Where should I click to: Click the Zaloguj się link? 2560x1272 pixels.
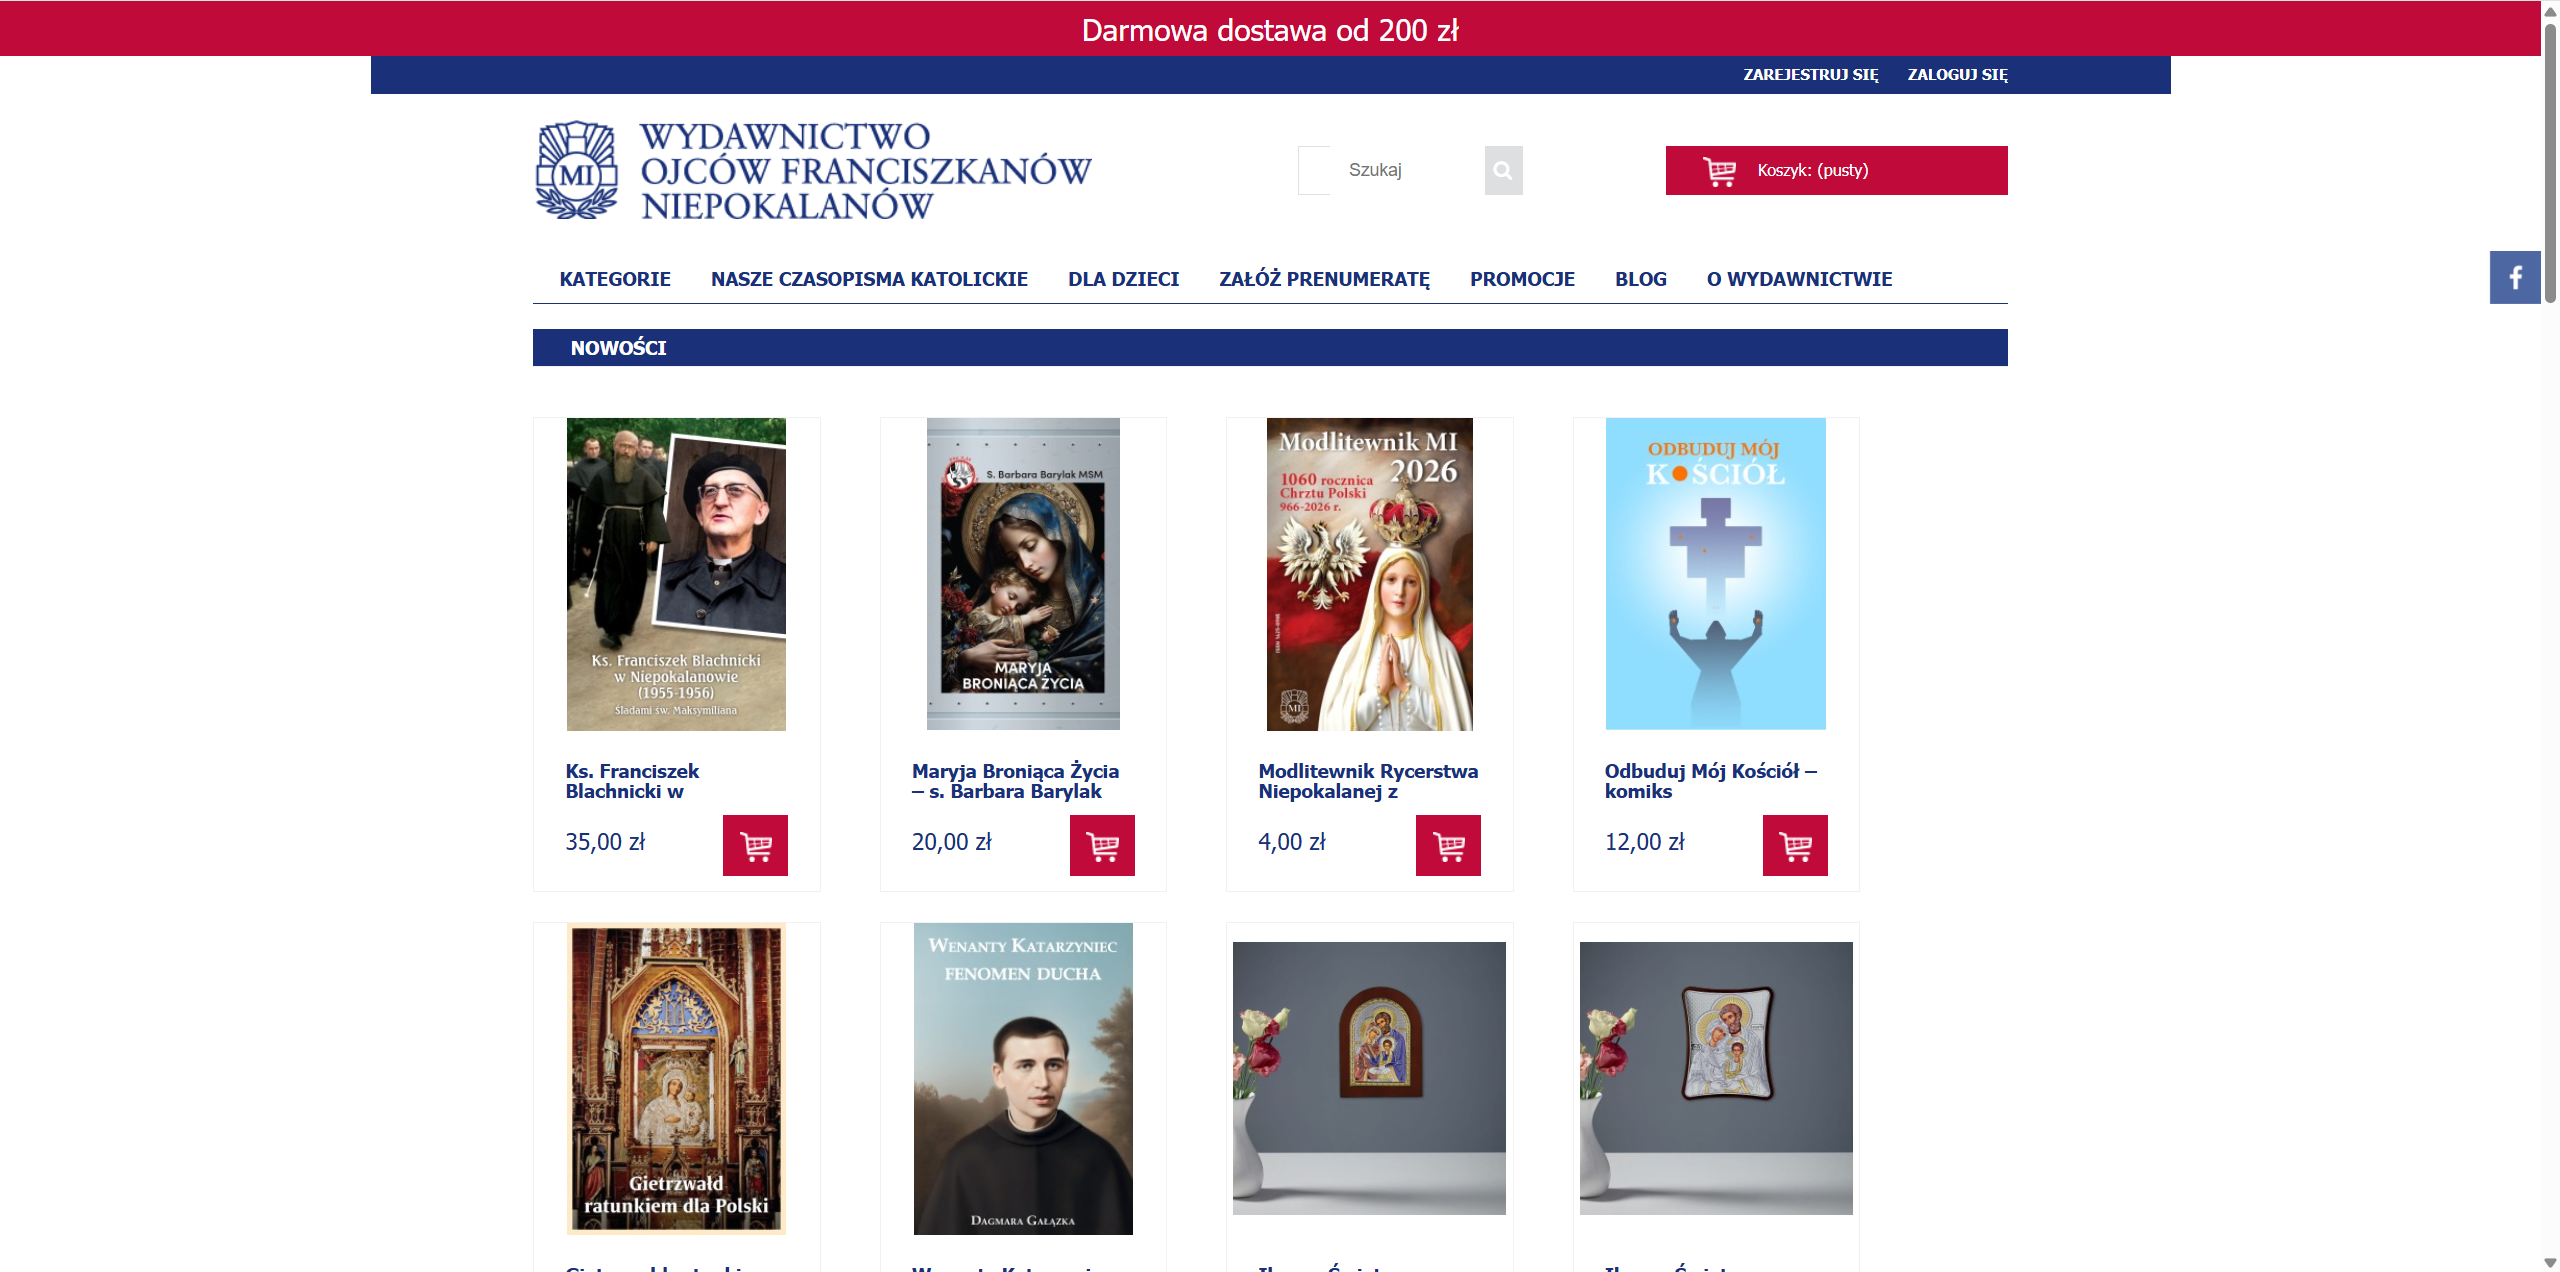click(1957, 75)
